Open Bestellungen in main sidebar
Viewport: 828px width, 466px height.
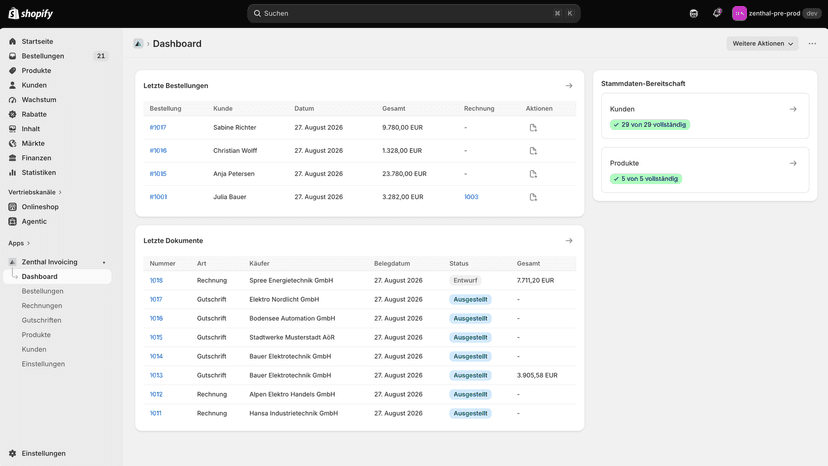43,56
